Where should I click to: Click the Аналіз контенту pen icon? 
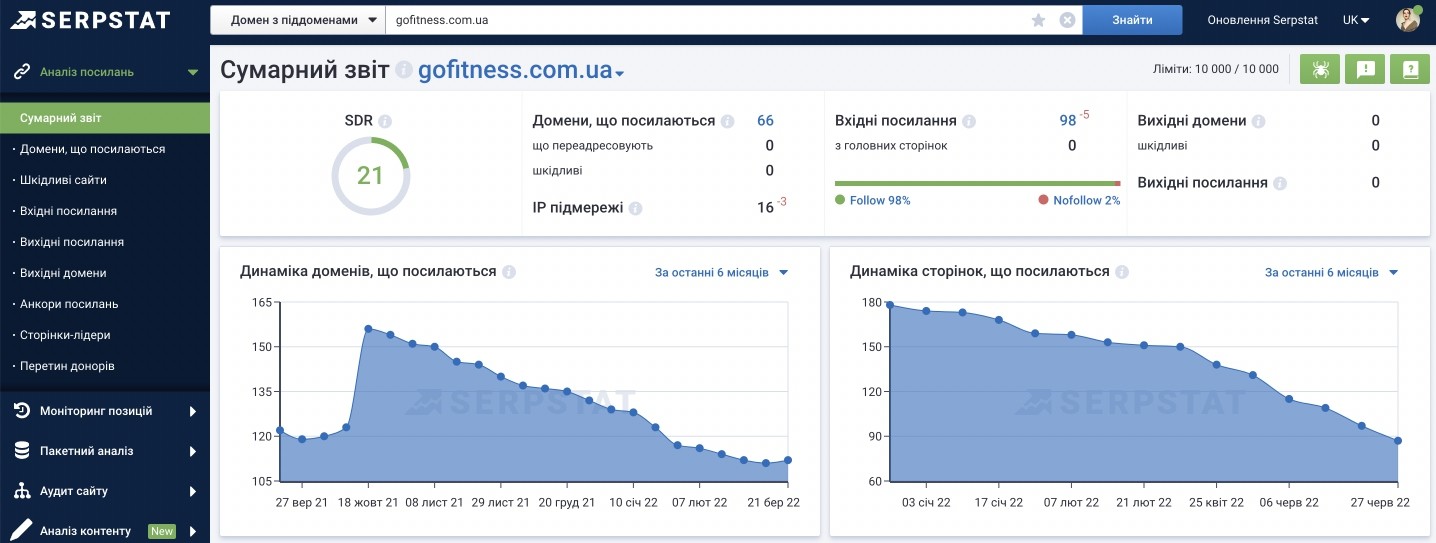tap(21, 531)
